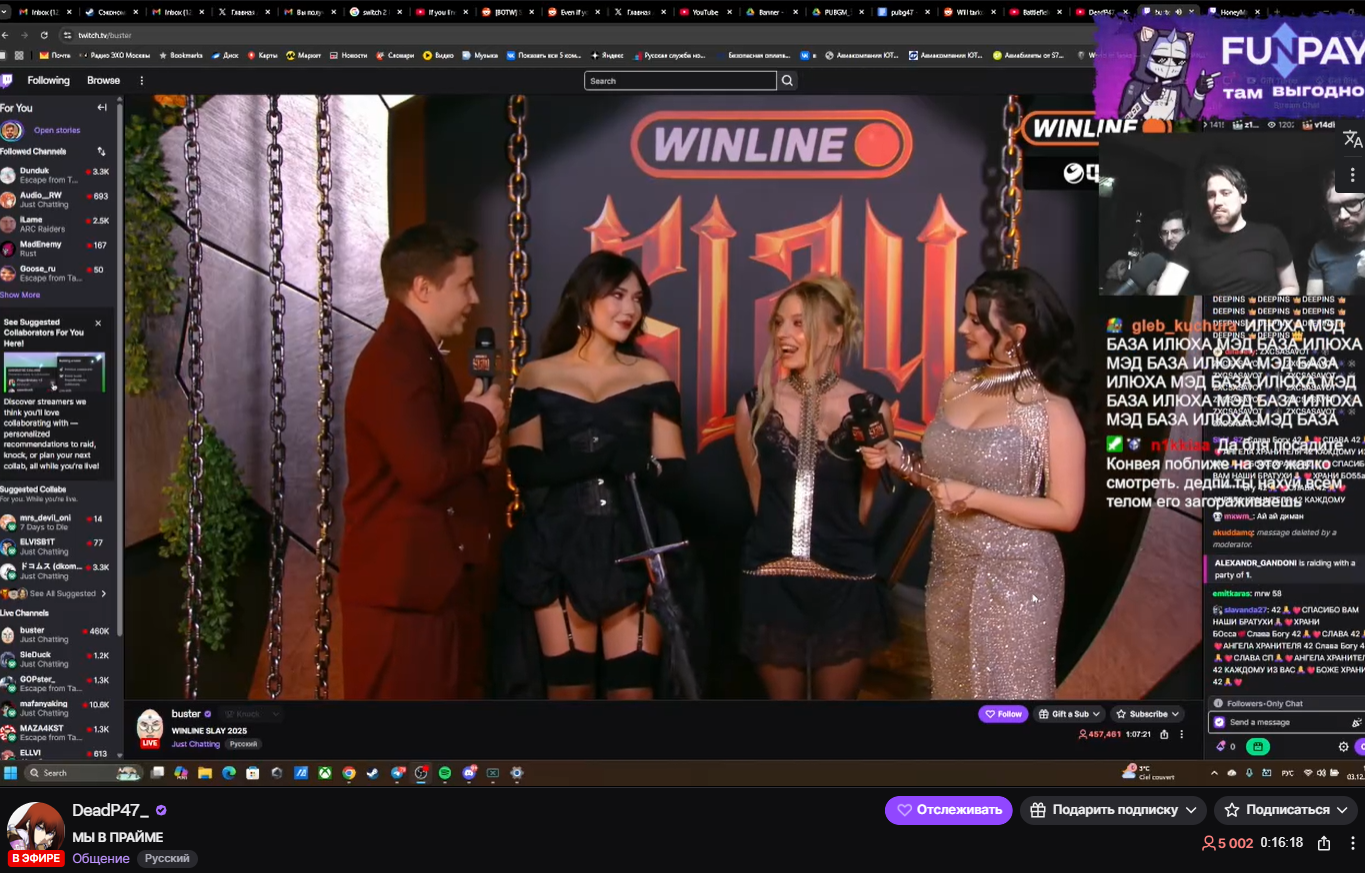Open the GOPster_ live channel
Image resolution: width=1365 pixels, height=873 pixels.
click(x=55, y=684)
